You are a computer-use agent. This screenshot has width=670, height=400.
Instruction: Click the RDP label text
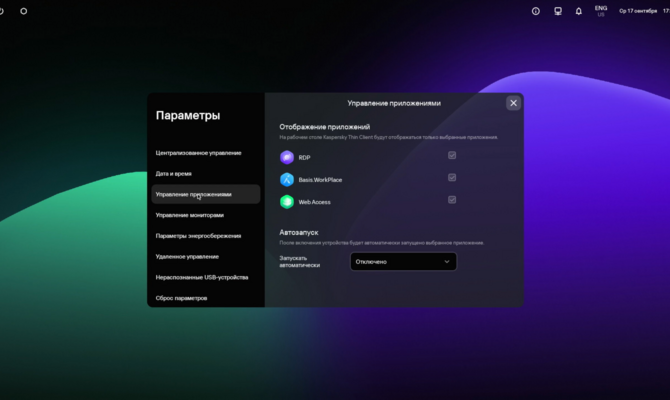[x=304, y=158]
